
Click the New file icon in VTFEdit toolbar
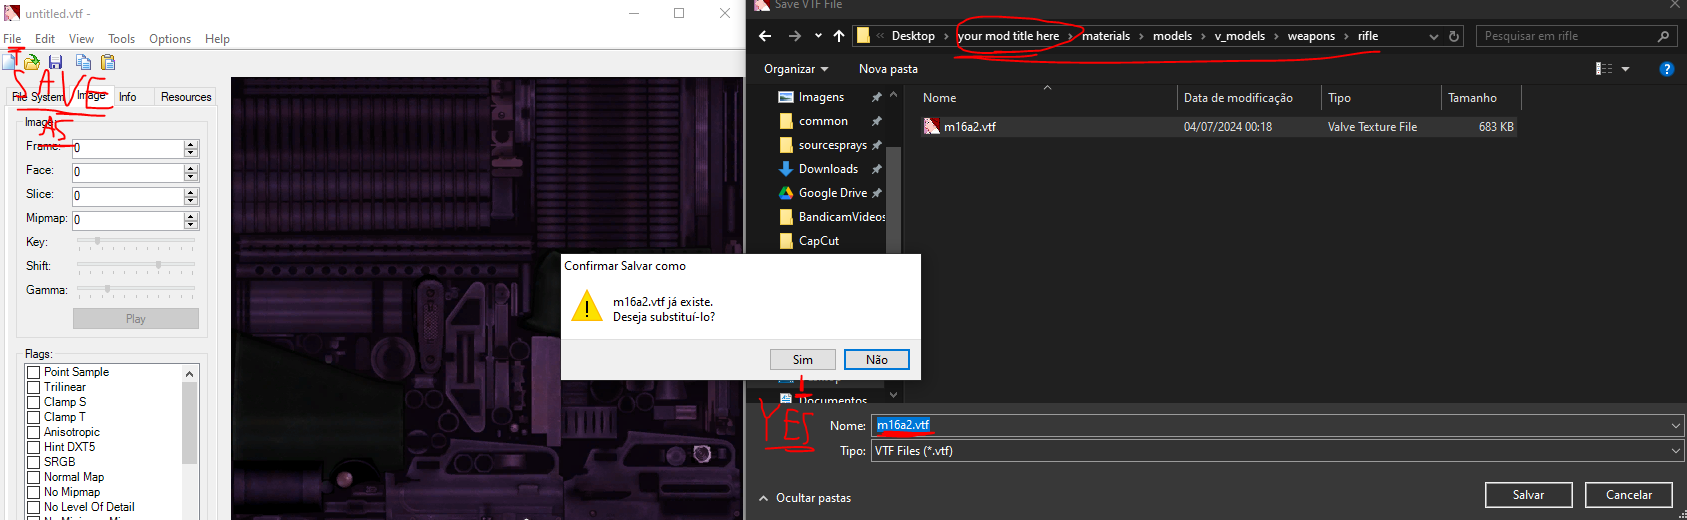pos(9,62)
